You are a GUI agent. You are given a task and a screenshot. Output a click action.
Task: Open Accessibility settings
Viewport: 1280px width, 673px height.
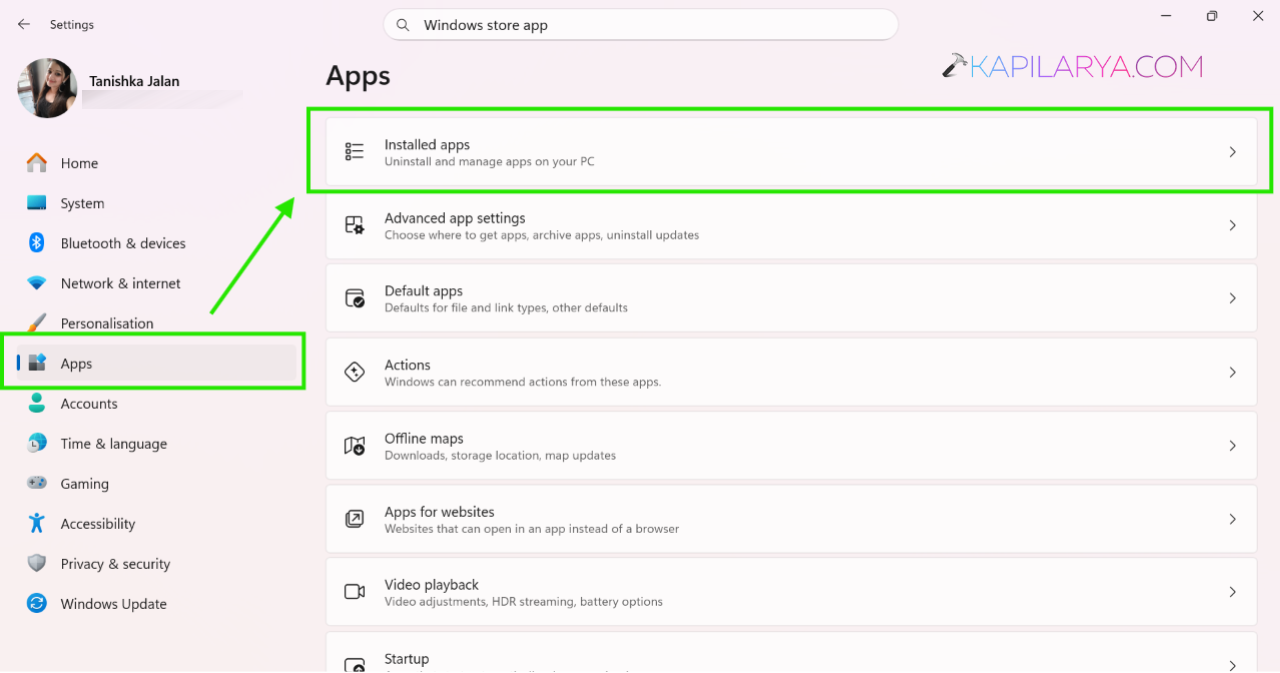pos(158,523)
